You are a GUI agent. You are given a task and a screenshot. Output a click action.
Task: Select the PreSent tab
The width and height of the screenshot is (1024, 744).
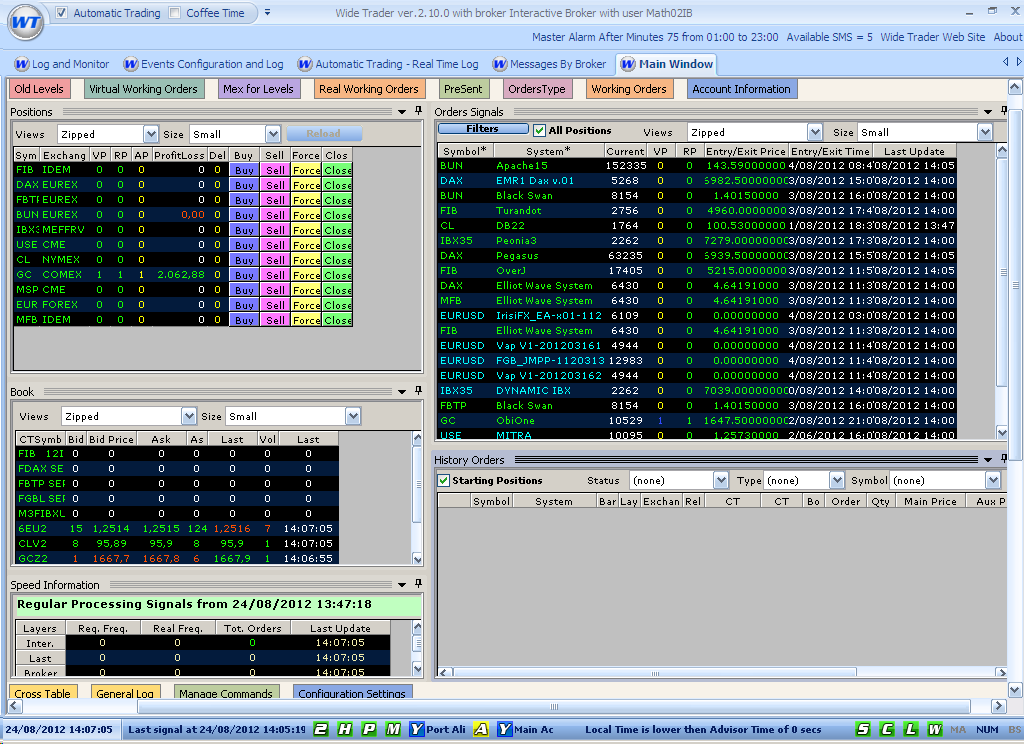coord(463,89)
